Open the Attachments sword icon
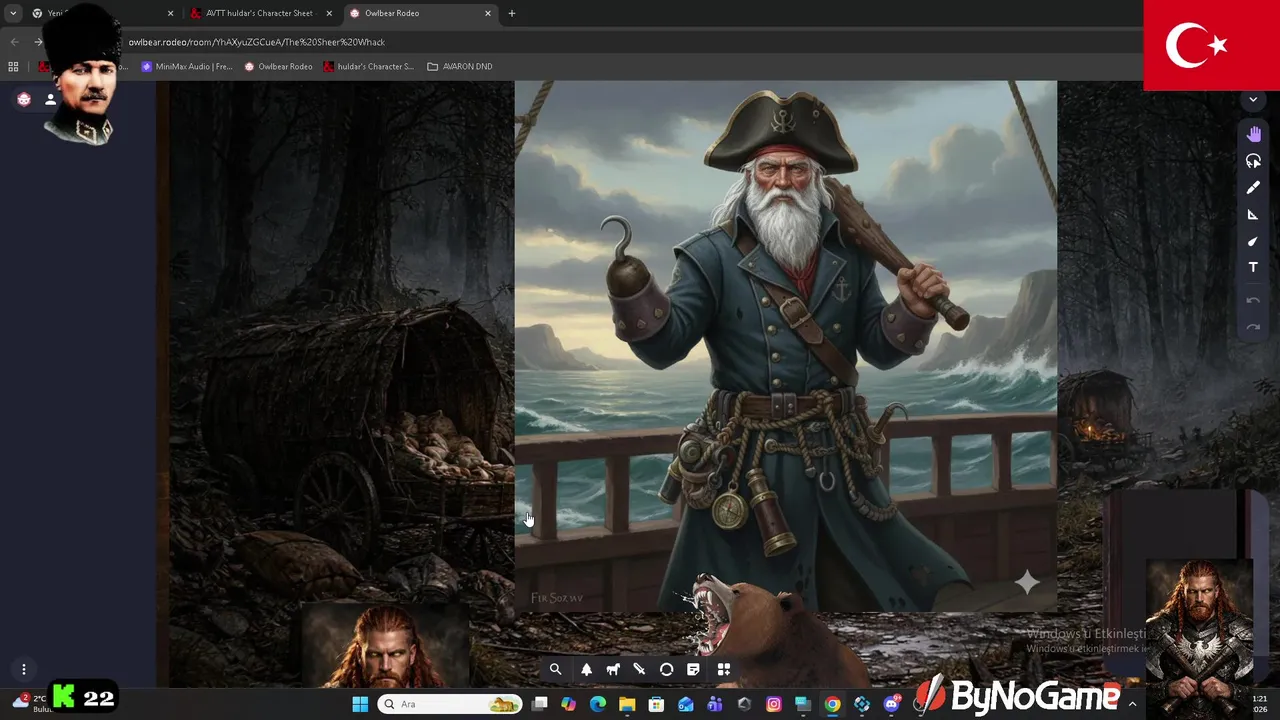This screenshot has height=720, width=1280. tap(640, 670)
